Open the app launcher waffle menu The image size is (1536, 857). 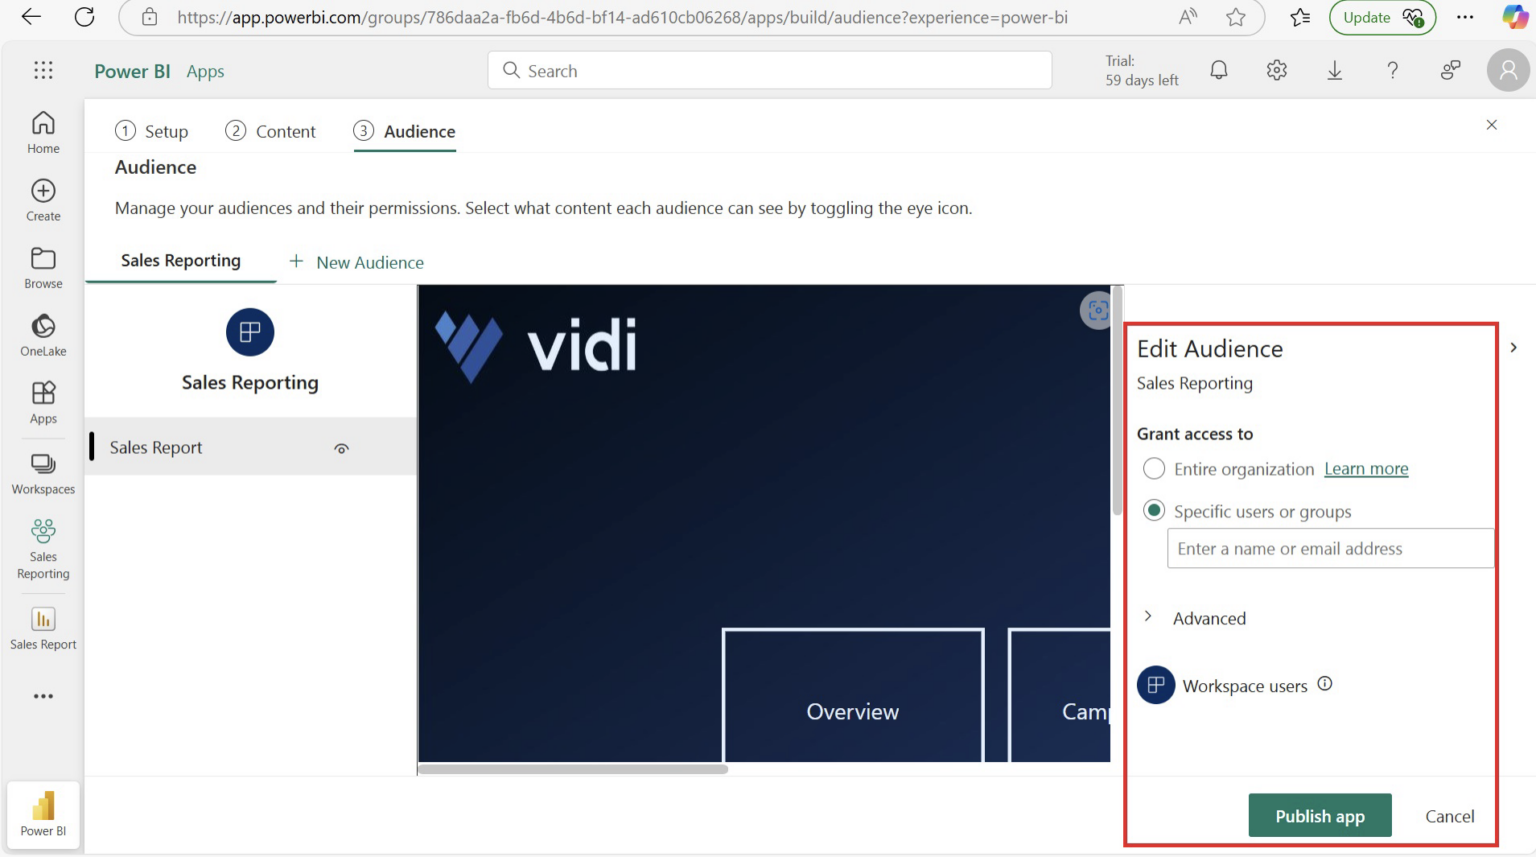43,70
